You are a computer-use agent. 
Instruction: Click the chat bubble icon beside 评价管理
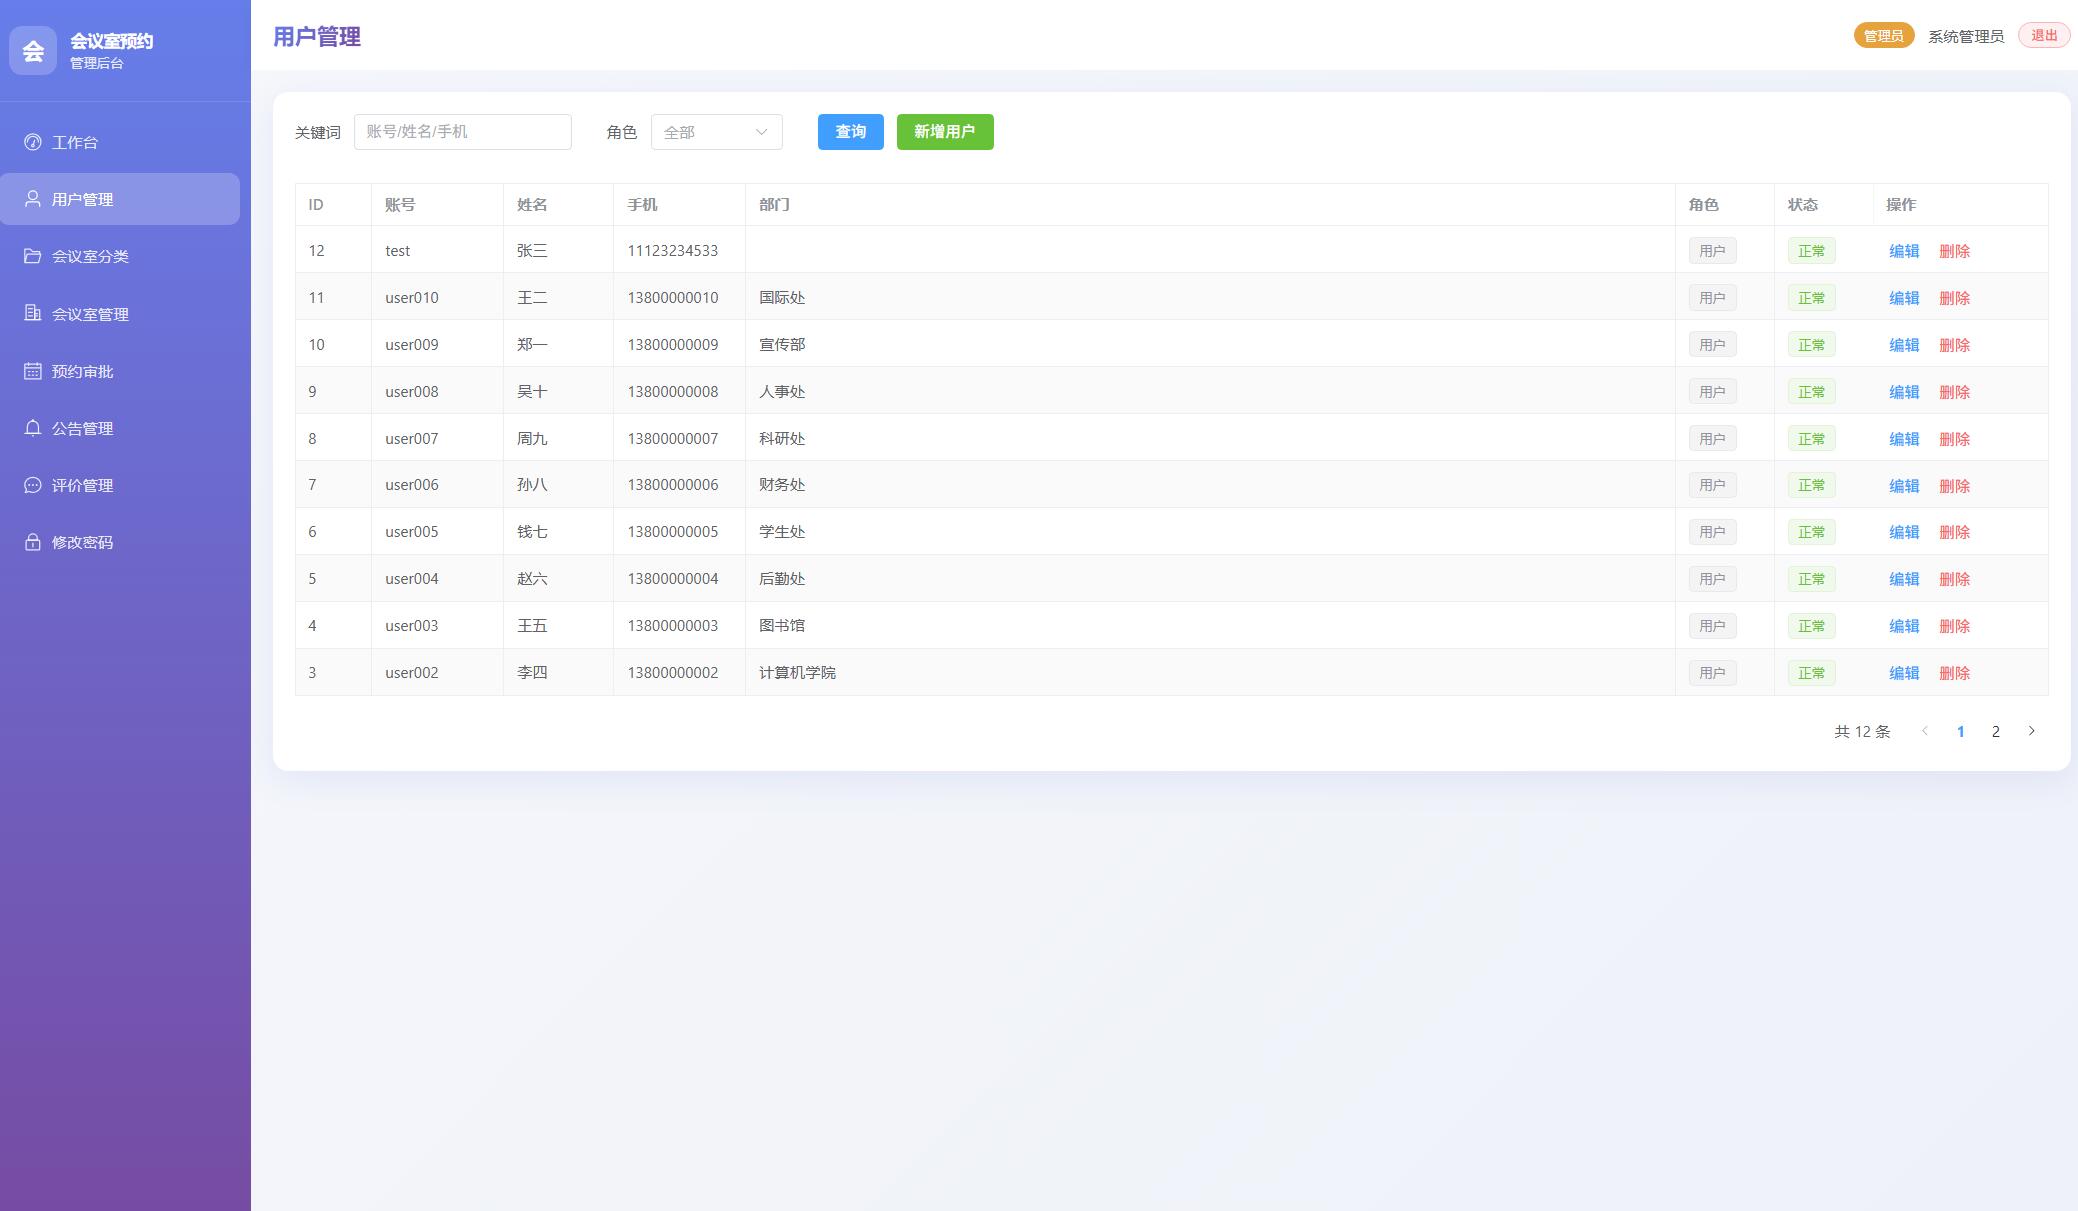tap(33, 485)
